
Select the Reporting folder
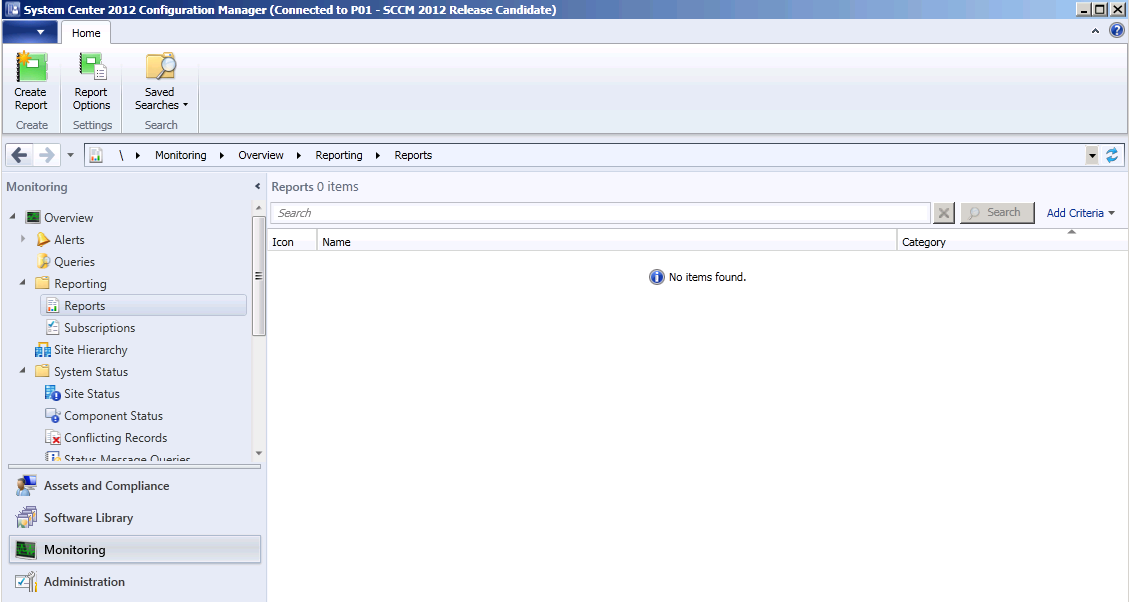pyautogui.click(x=80, y=284)
